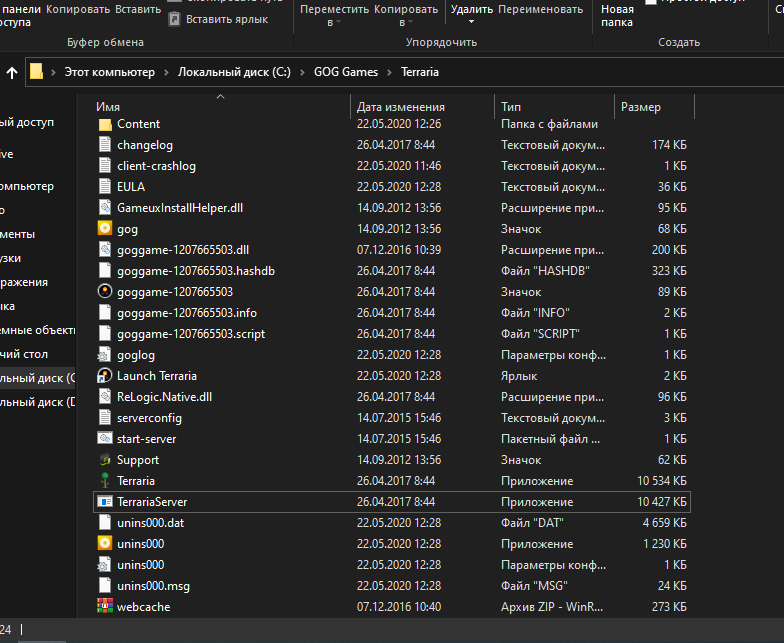Viewport: 784px width, 643px height.
Task: Click the goggame-1207665503.dll icon
Action: point(105,250)
